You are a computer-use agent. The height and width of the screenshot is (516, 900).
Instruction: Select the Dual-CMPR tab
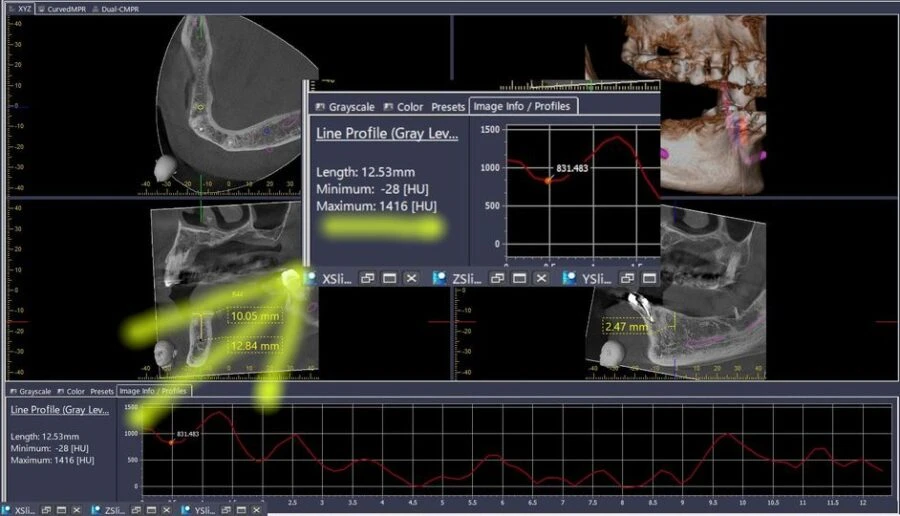(x=115, y=8)
